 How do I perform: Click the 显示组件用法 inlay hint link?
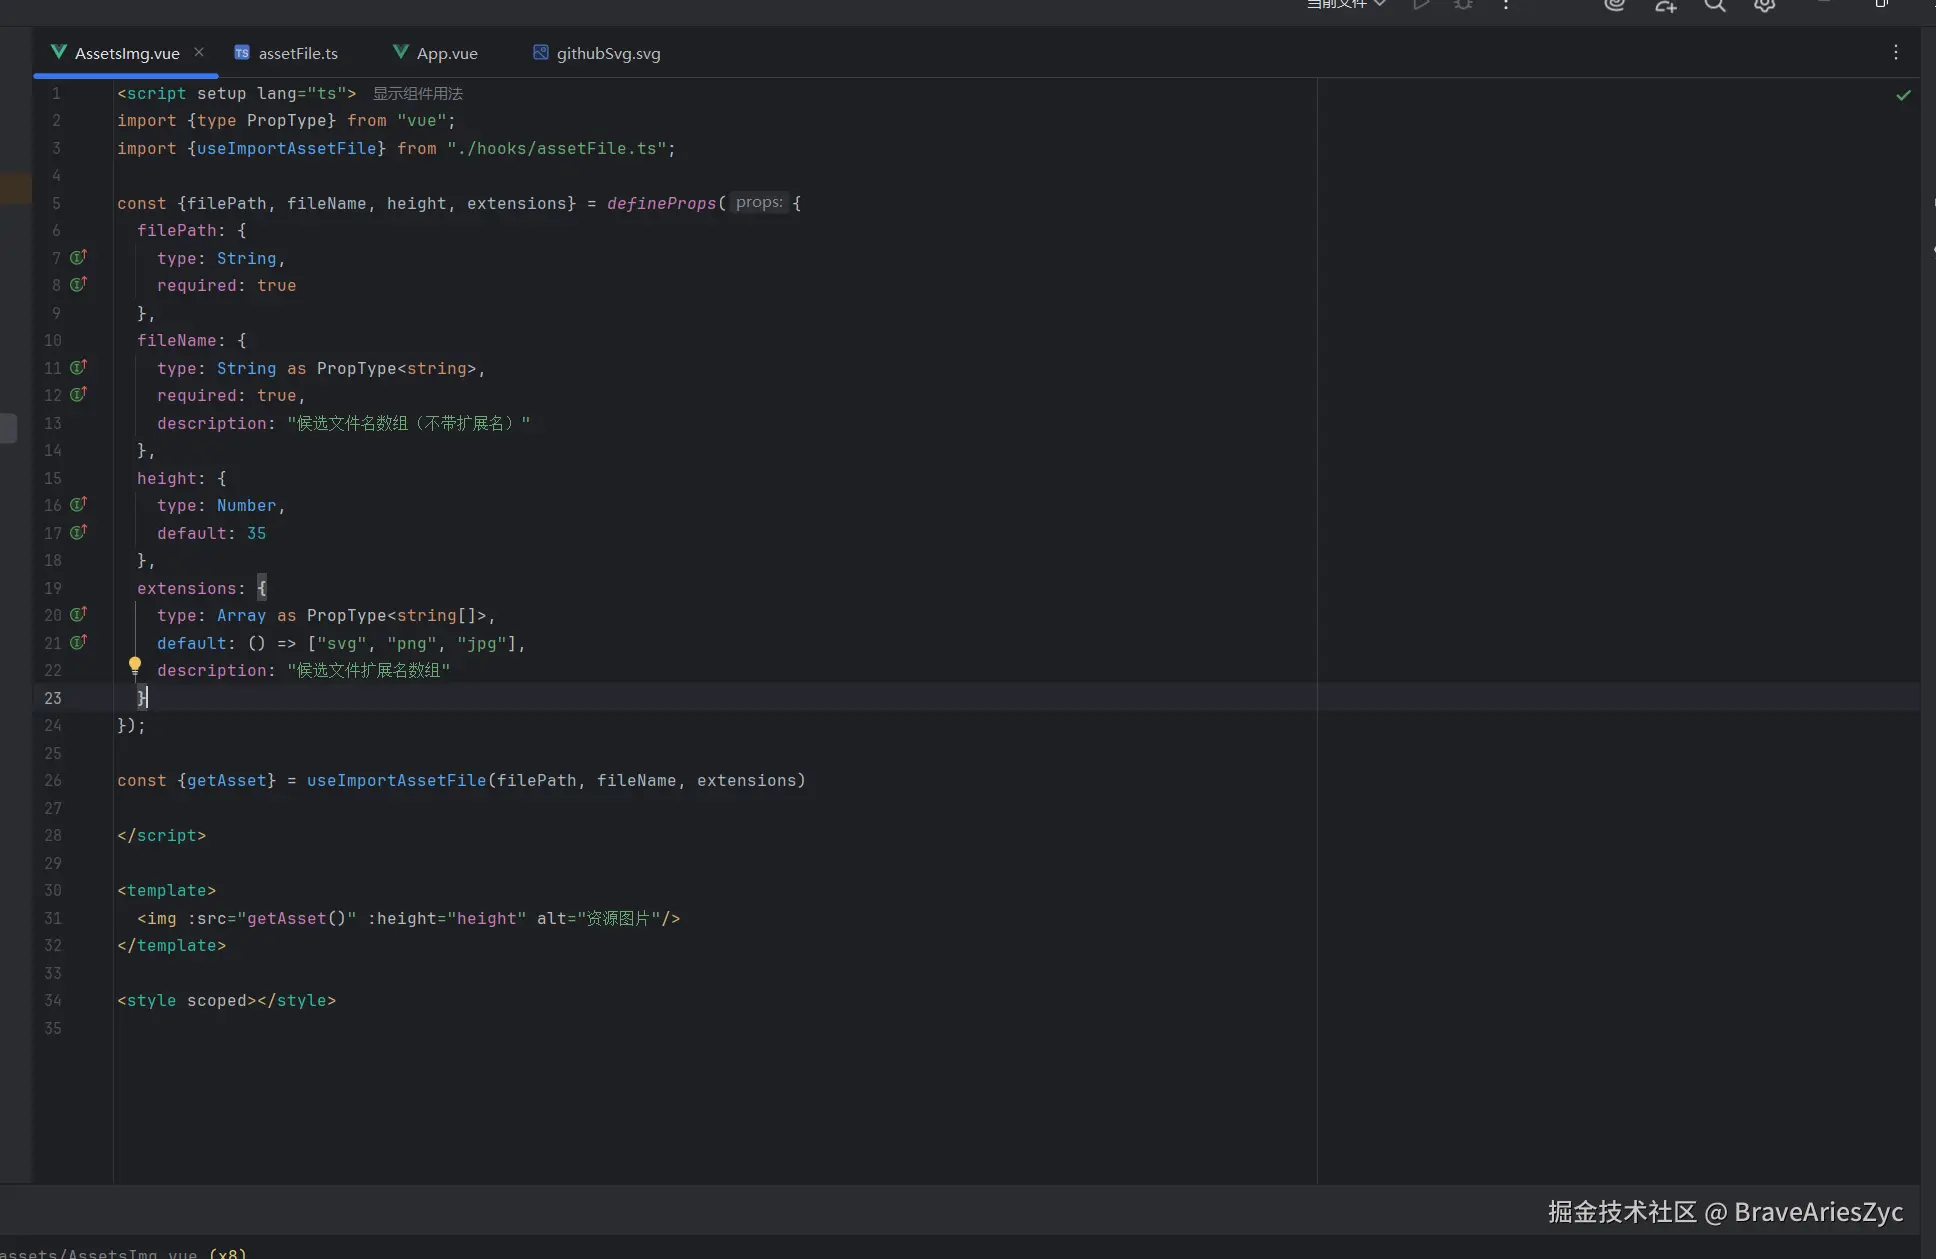tap(417, 94)
